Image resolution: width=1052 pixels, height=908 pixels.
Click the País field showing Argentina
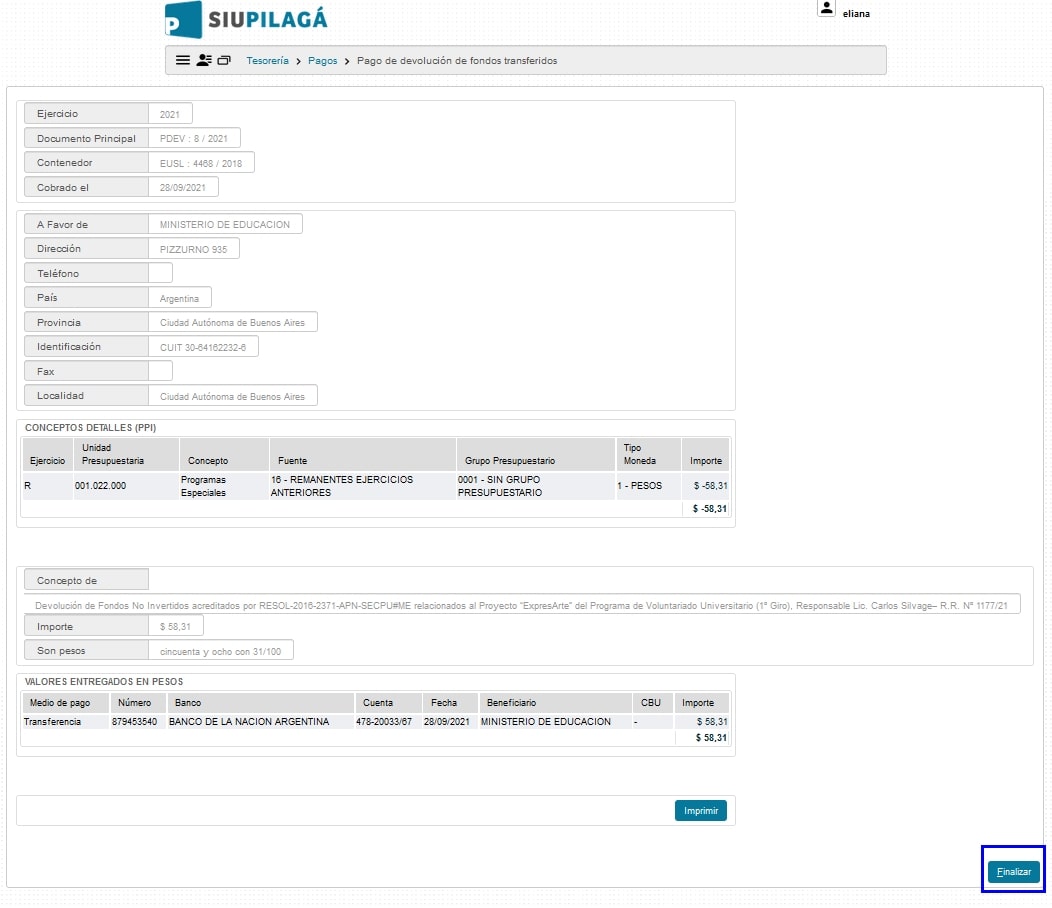180,298
